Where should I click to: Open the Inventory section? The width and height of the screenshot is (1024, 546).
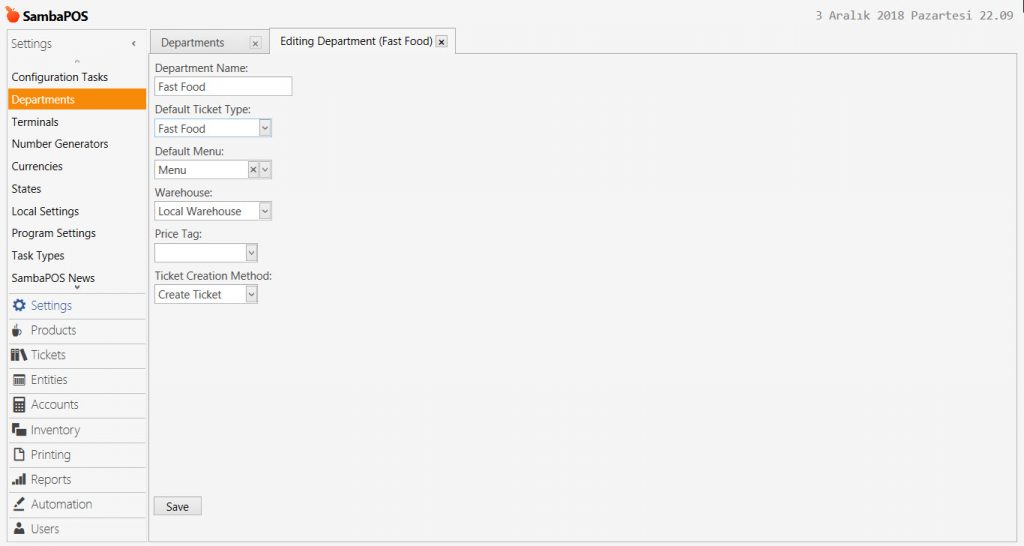(77, 430)
